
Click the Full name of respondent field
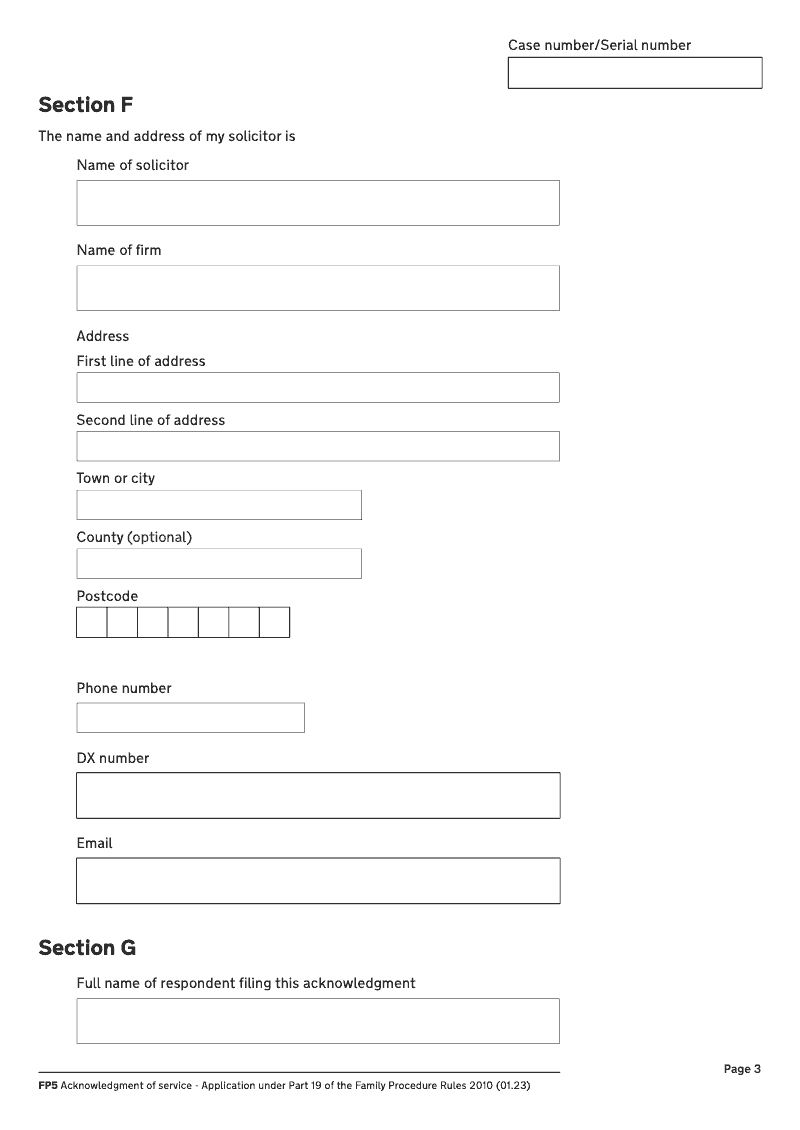[x=318, y=1021]
